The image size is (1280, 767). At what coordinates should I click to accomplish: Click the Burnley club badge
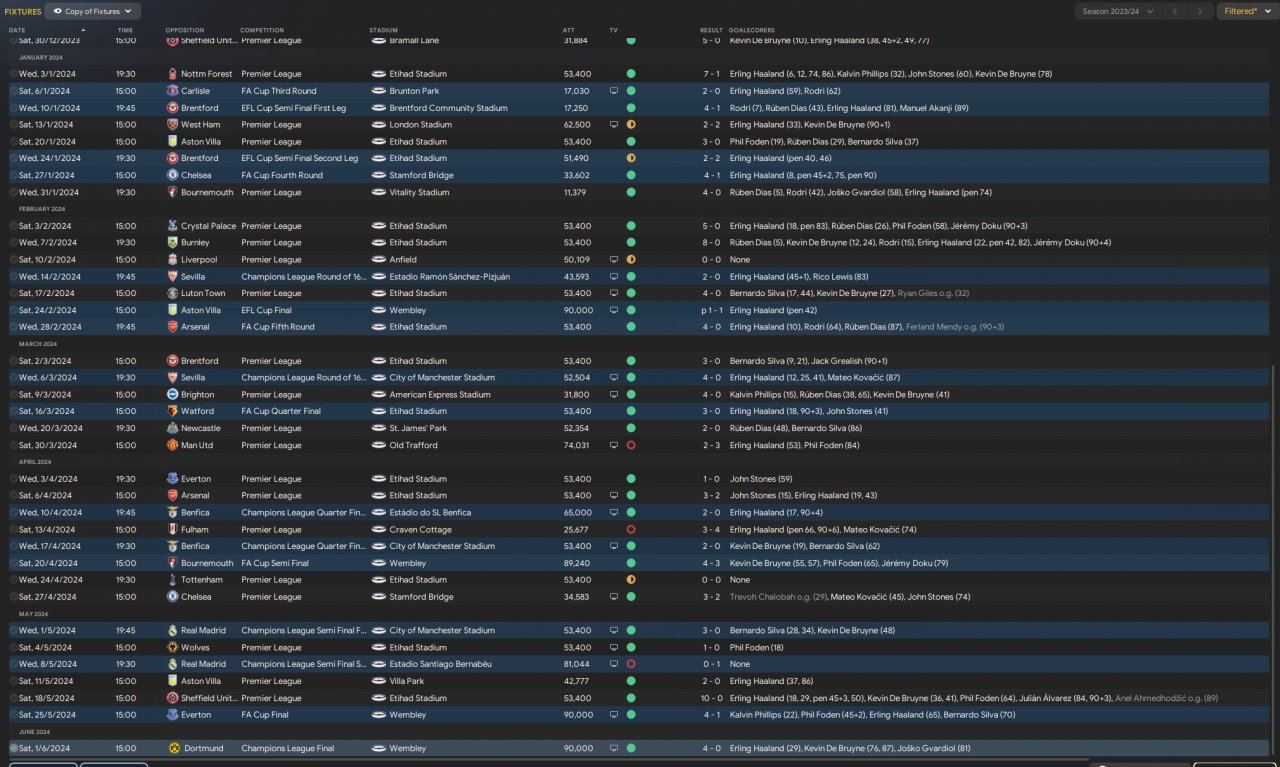point(172,243)
